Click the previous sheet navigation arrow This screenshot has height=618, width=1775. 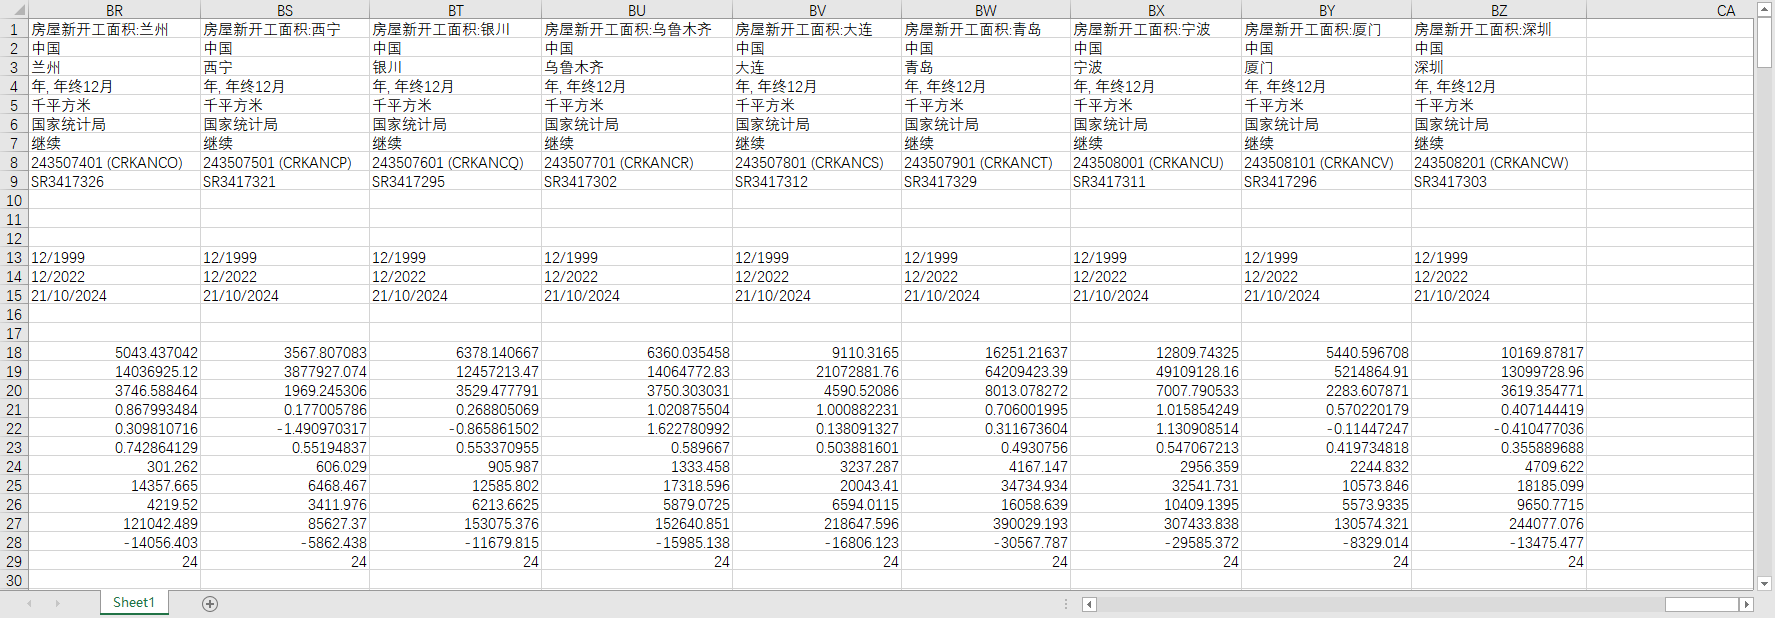[x=29, y=603]
